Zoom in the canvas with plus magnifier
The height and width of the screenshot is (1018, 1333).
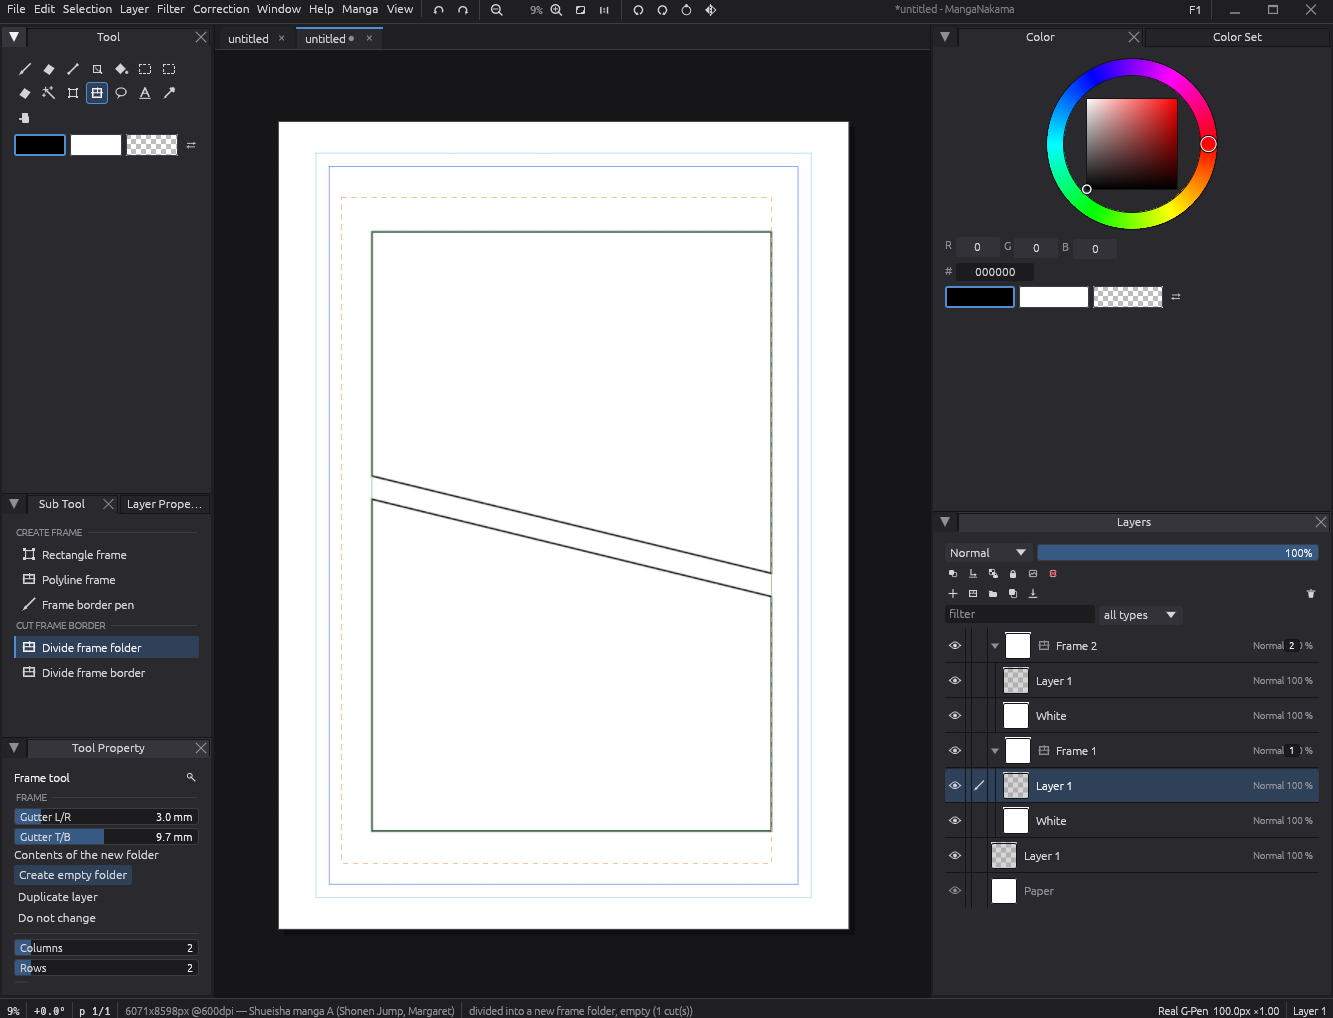556,10
